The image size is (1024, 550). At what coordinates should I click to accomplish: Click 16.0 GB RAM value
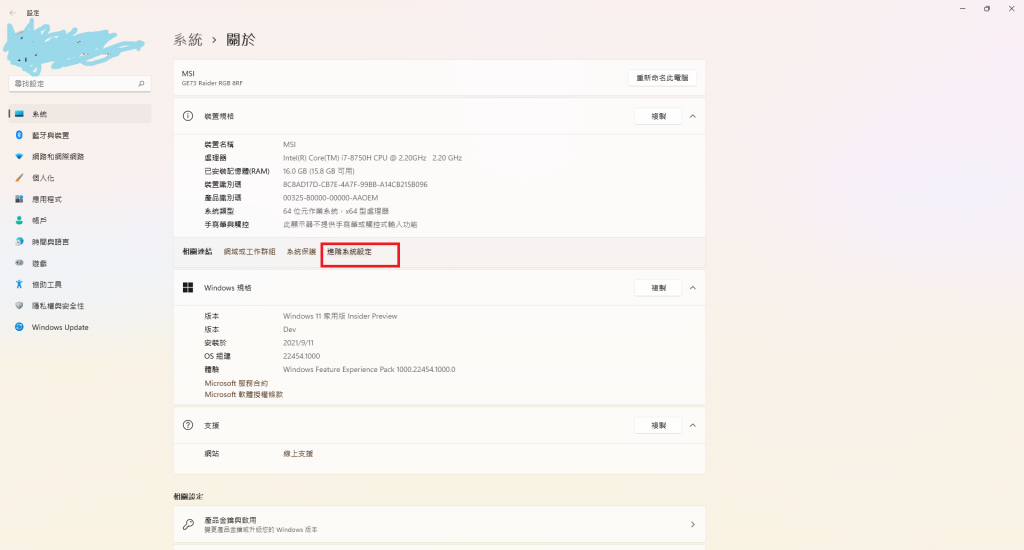[319, 171]
